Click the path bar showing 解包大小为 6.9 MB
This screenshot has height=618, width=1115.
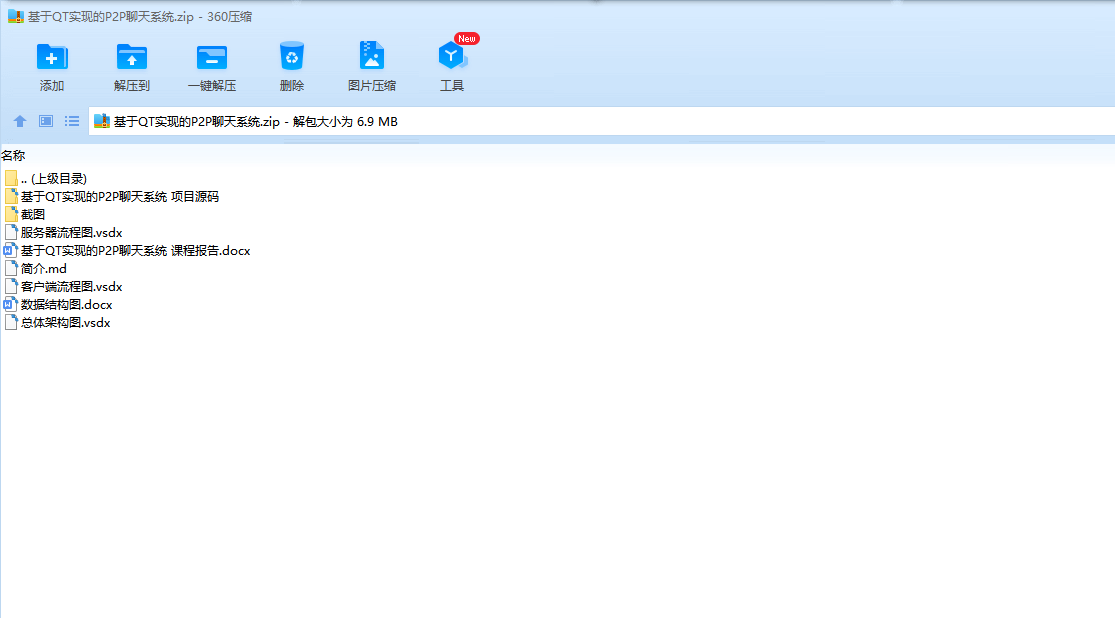tap(602, 122)
